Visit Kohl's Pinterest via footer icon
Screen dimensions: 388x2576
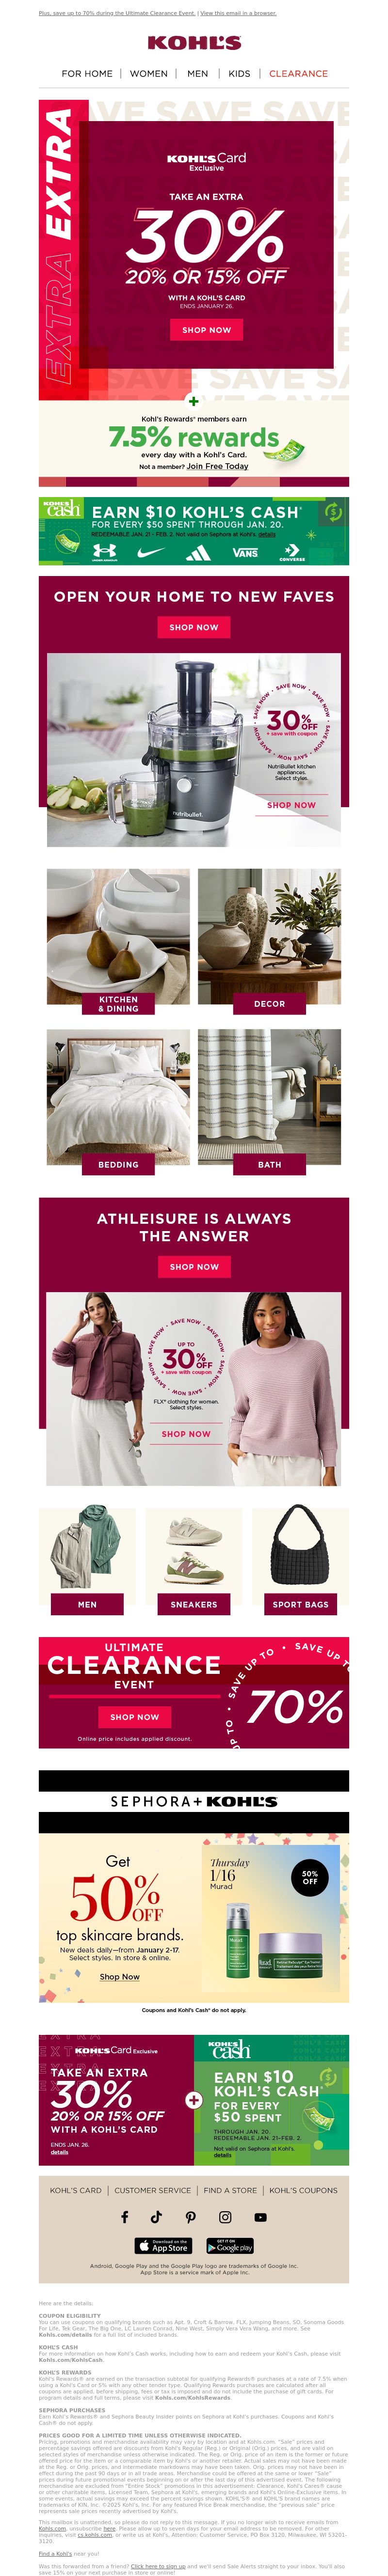[191, 2217]
